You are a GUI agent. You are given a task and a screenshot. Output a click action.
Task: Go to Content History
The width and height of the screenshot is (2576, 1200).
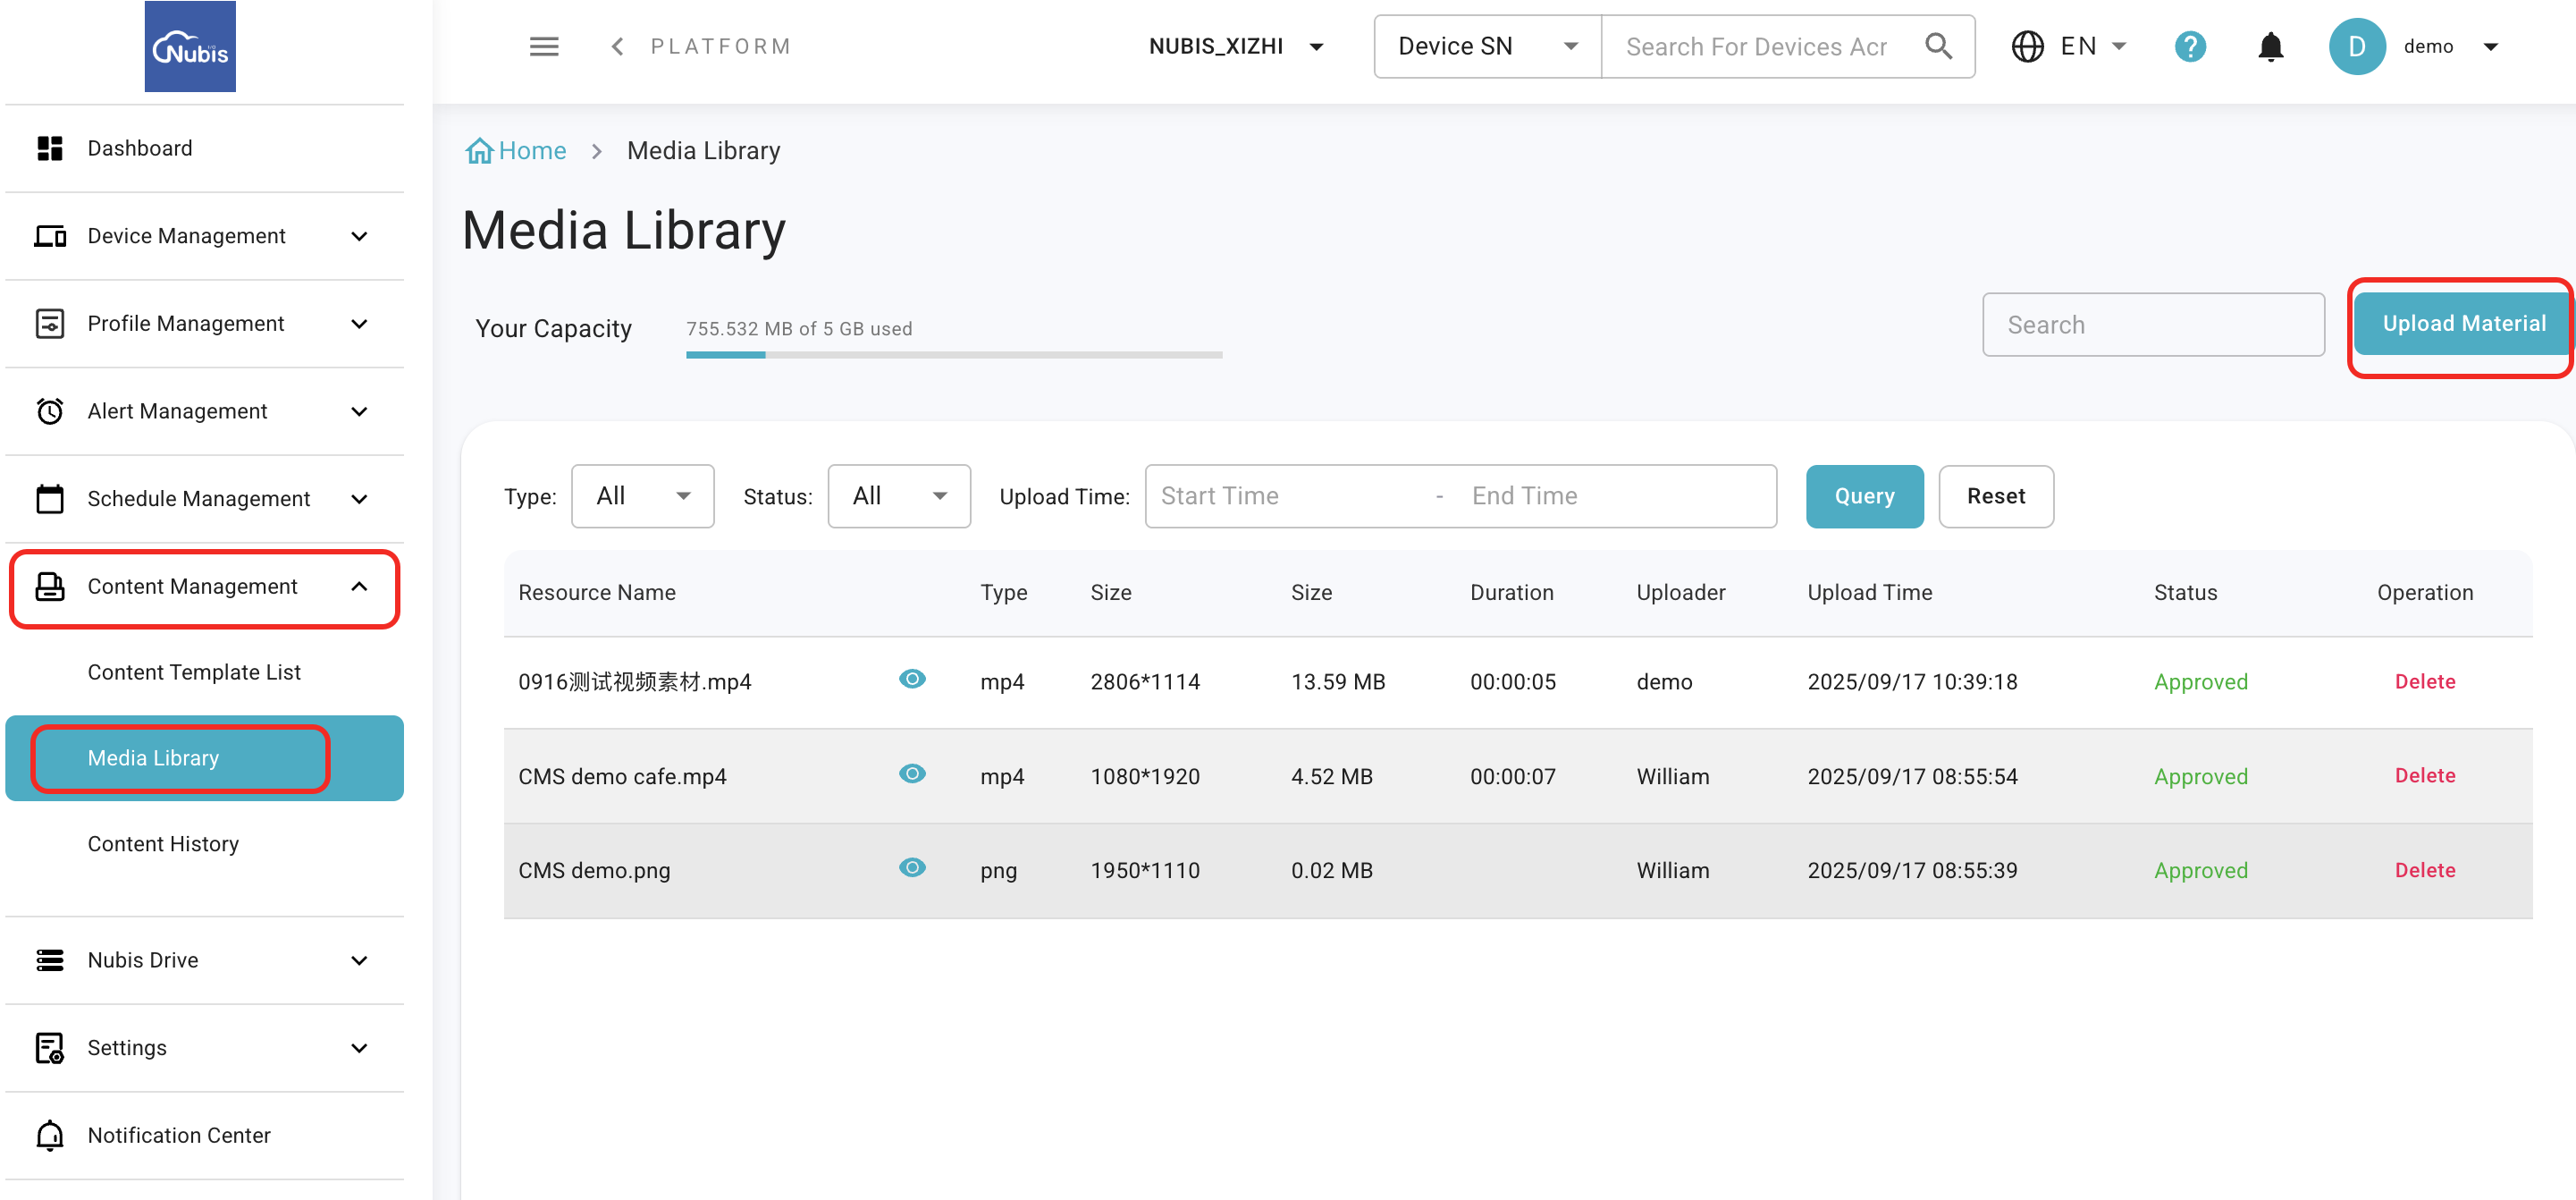[x=163, y=844]
